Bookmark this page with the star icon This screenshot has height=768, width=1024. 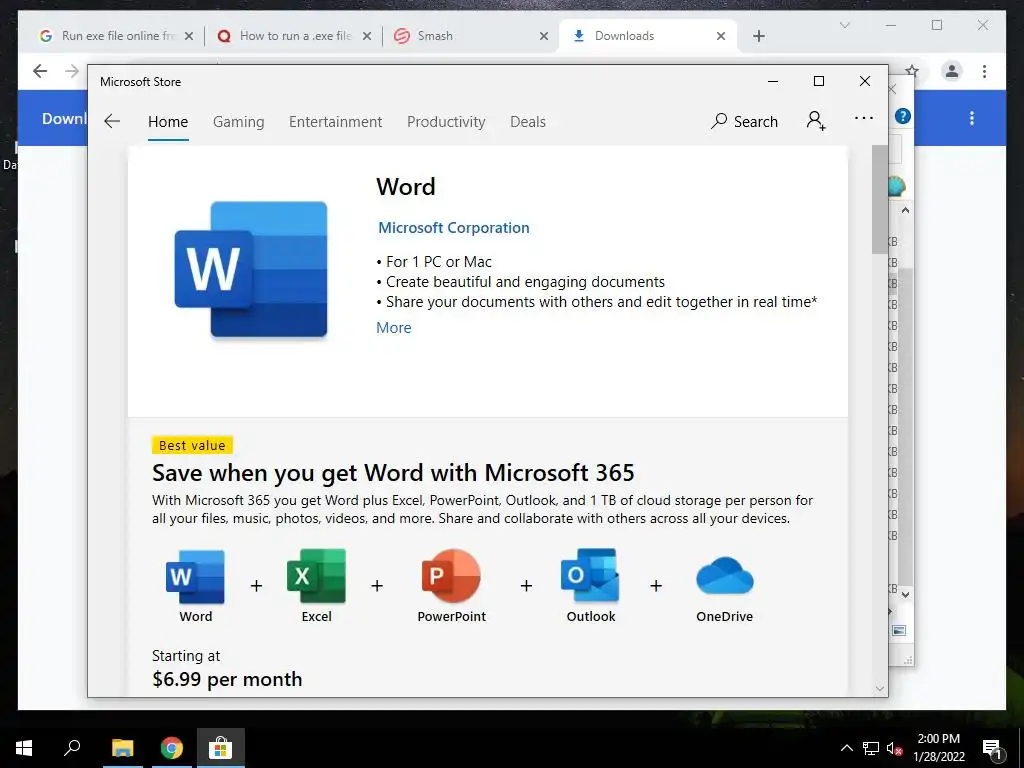912,71
